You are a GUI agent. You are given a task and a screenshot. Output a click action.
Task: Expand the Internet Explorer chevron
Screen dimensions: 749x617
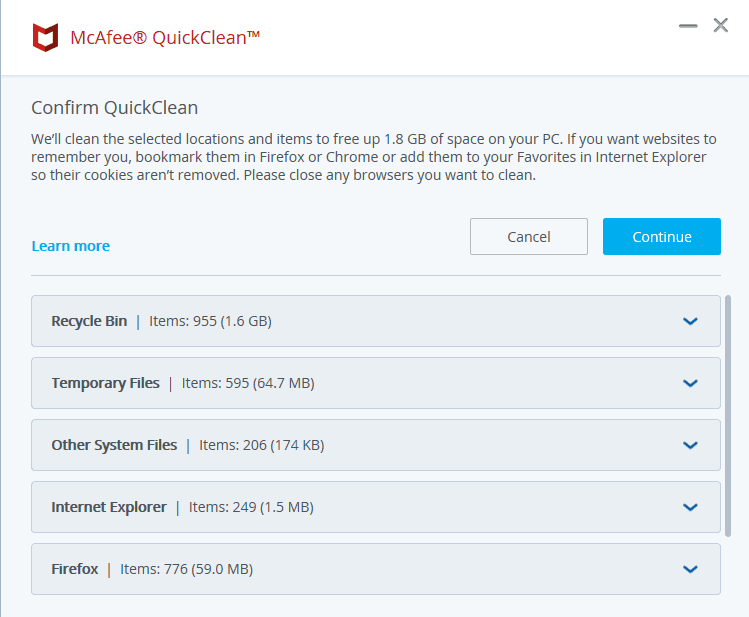(690, 507)
